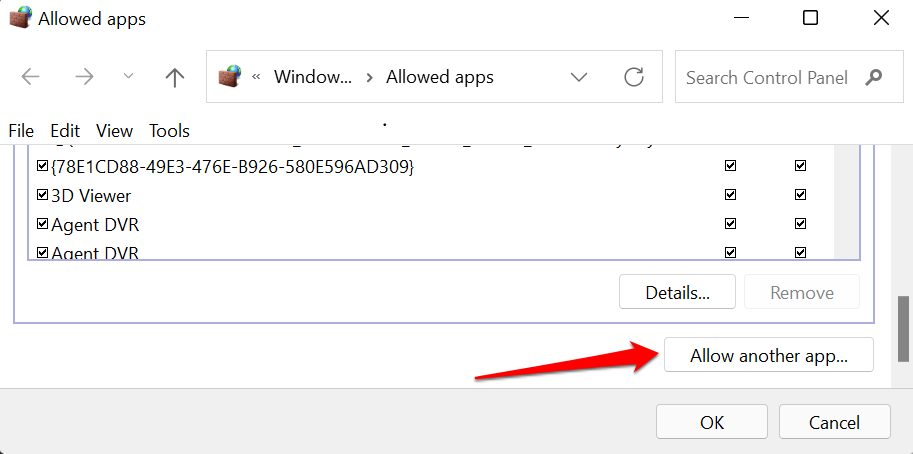Expand the address bar history dropdown
The width and height of the screenshot is (913, 454).
pyautogui.click(x=578, y=77)
